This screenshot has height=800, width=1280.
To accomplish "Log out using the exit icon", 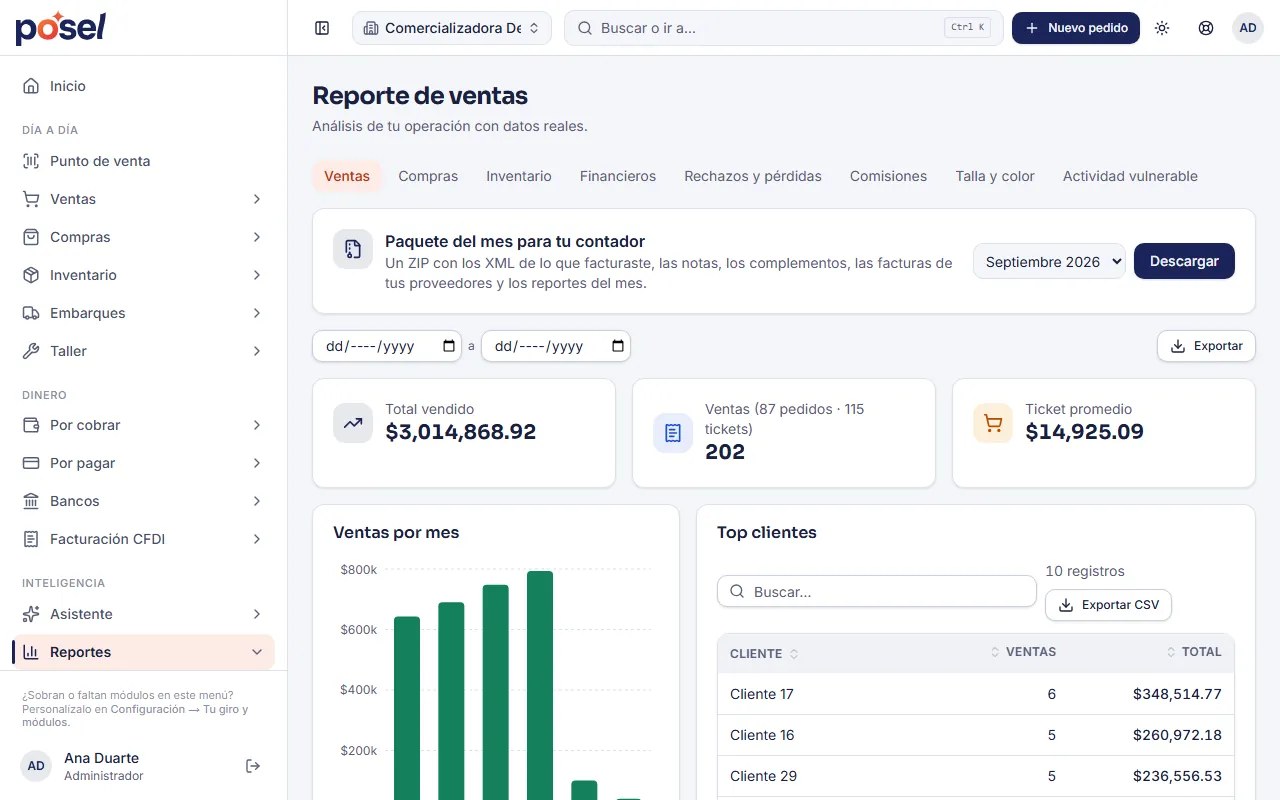I will 253,766.
